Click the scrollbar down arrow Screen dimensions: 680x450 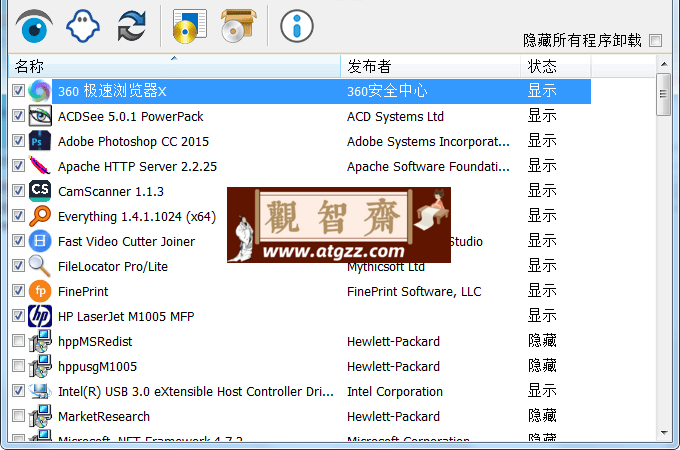click(x=664, y=433)
